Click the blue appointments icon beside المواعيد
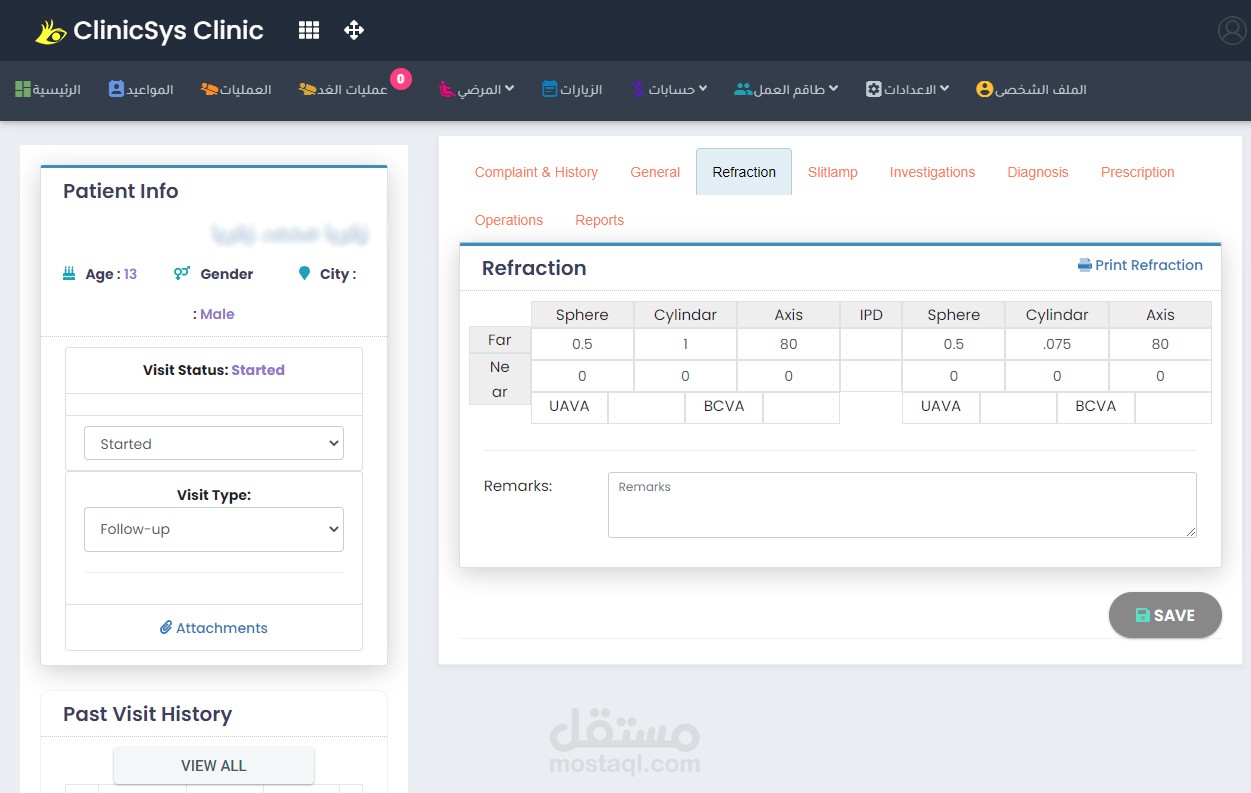Viewport: 1251px width, 793px height. coord(116,89)
